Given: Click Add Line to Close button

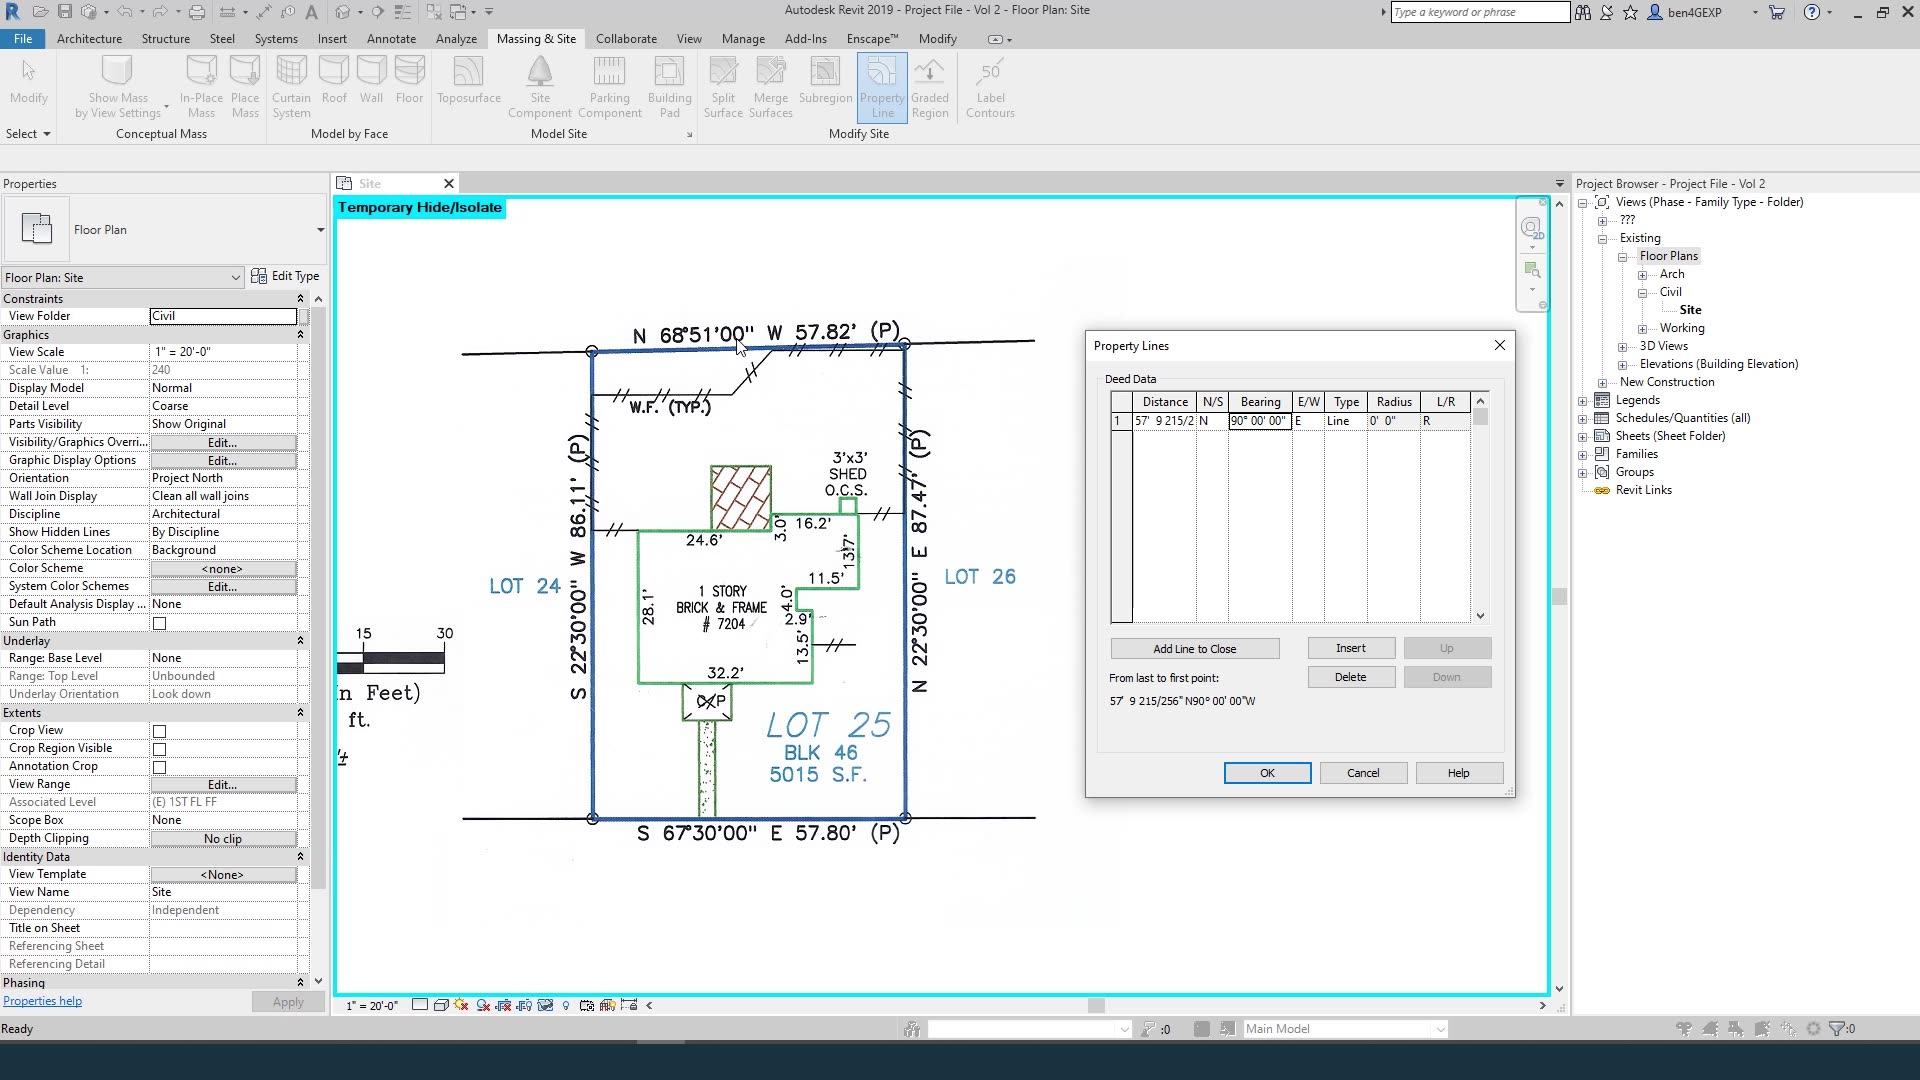Looking at the screenshot, I should point(1195,647).
